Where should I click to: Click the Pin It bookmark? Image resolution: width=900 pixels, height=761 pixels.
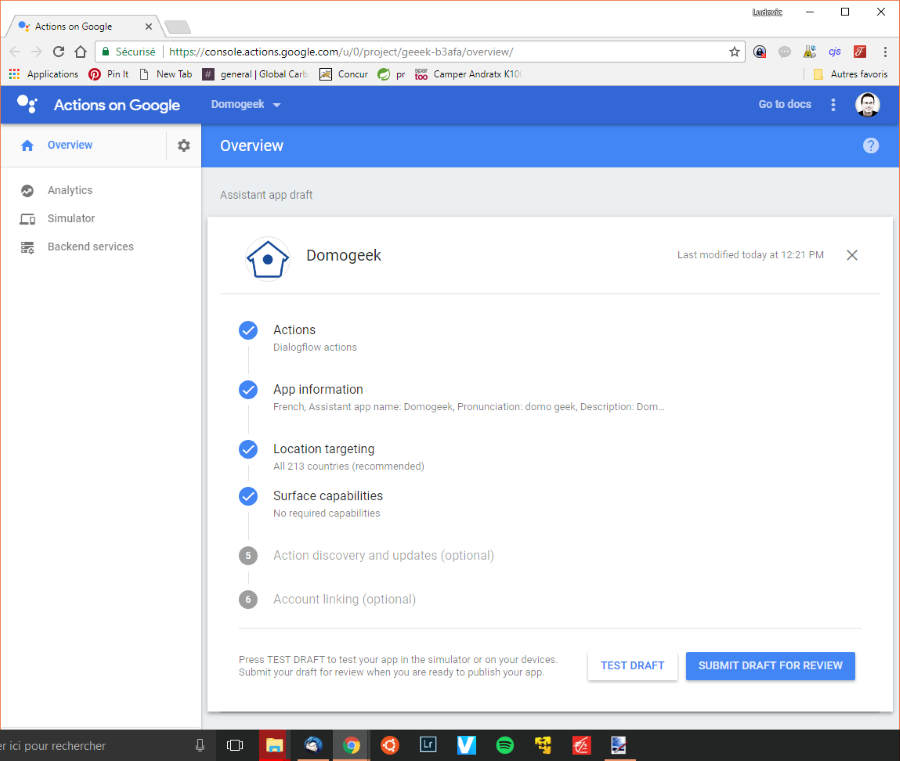pyautogui.click(x=108, y=74)
